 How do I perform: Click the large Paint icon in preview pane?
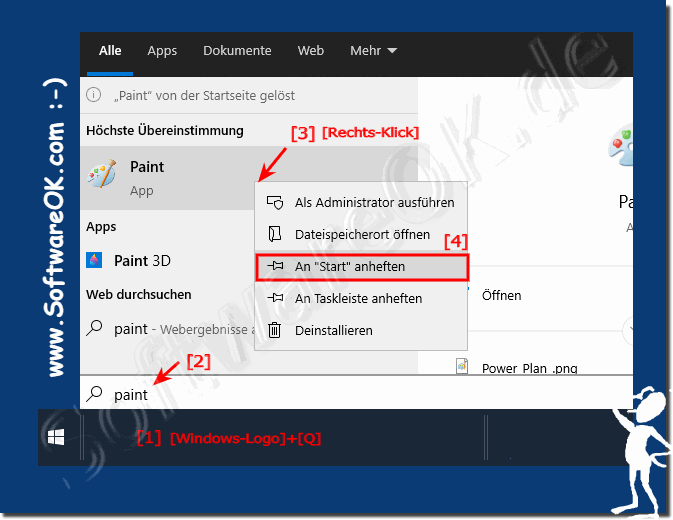pyautogui.click(x=621, y=146)
